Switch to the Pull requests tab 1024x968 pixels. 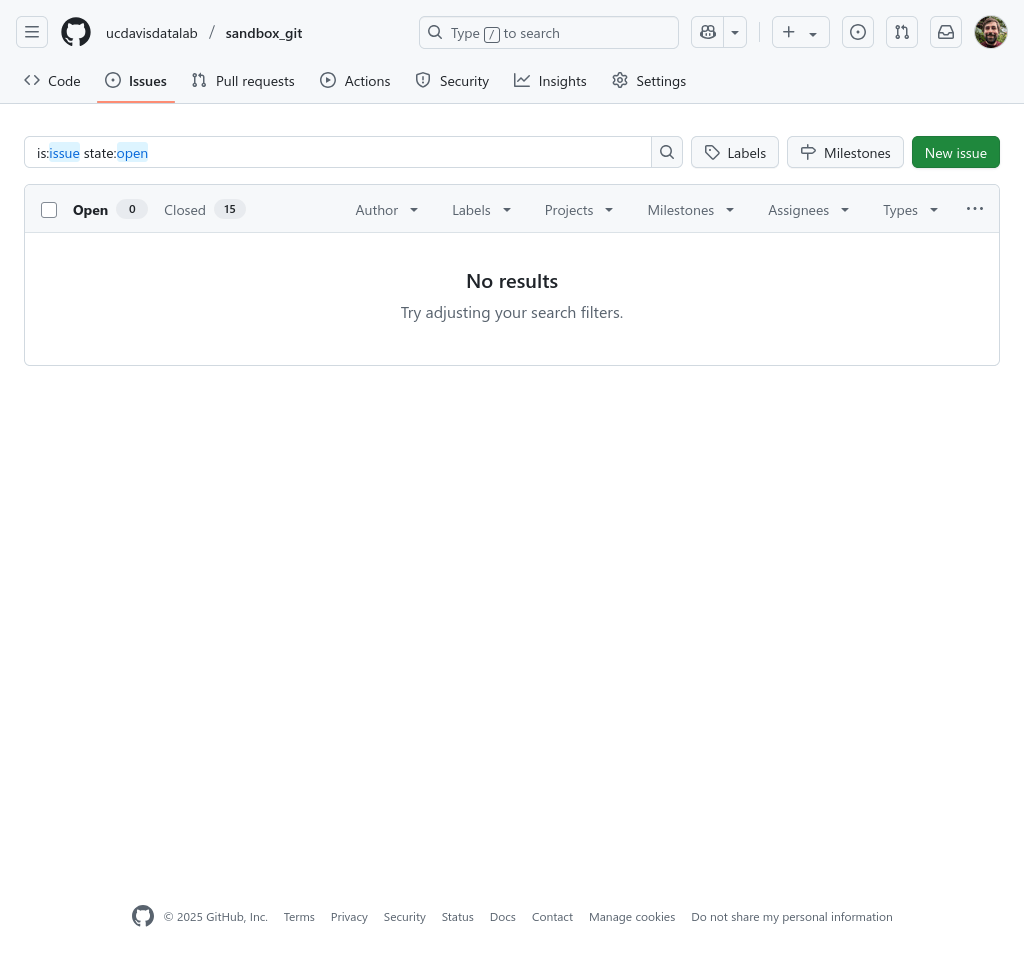pyautogui.click(x=243, y=81)
